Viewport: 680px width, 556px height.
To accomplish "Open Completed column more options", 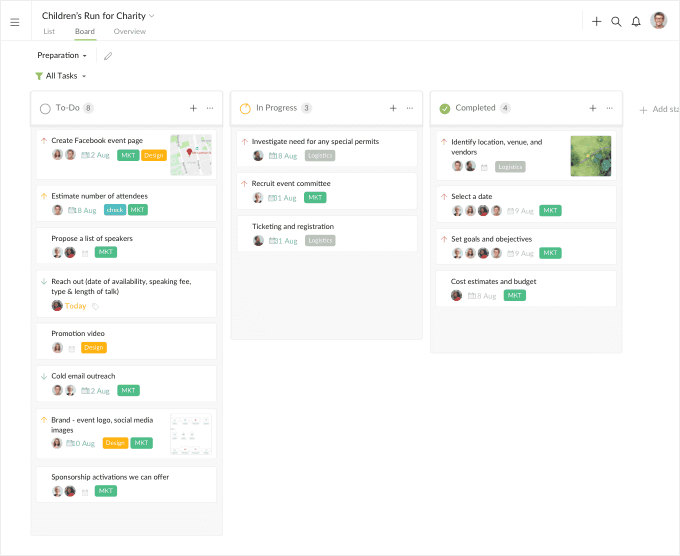I will pos(610,108).
